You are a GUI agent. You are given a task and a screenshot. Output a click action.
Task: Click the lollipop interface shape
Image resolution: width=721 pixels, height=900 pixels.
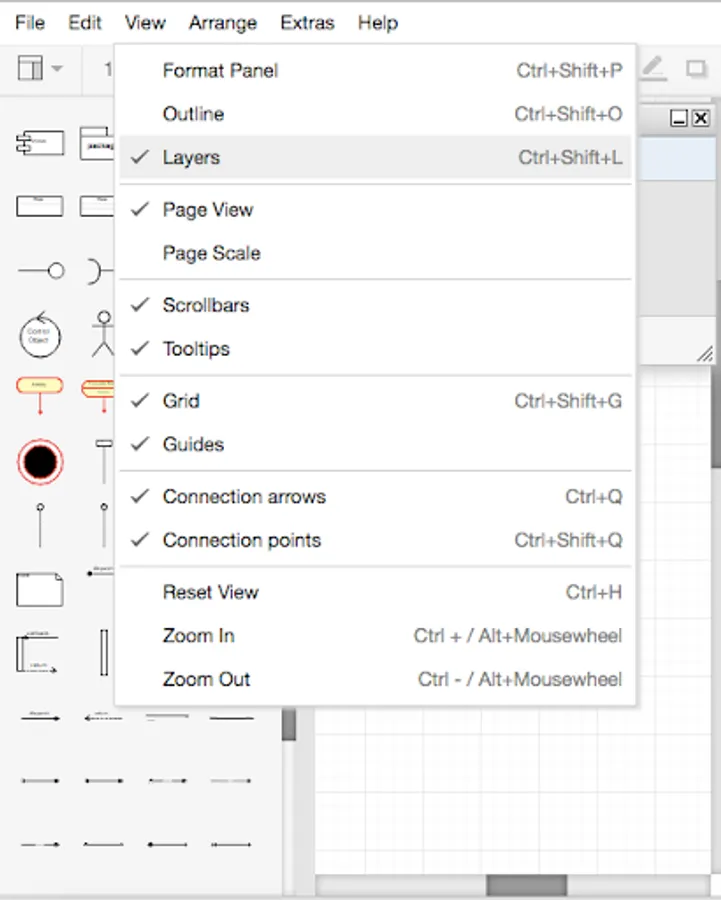click(41, 271)
